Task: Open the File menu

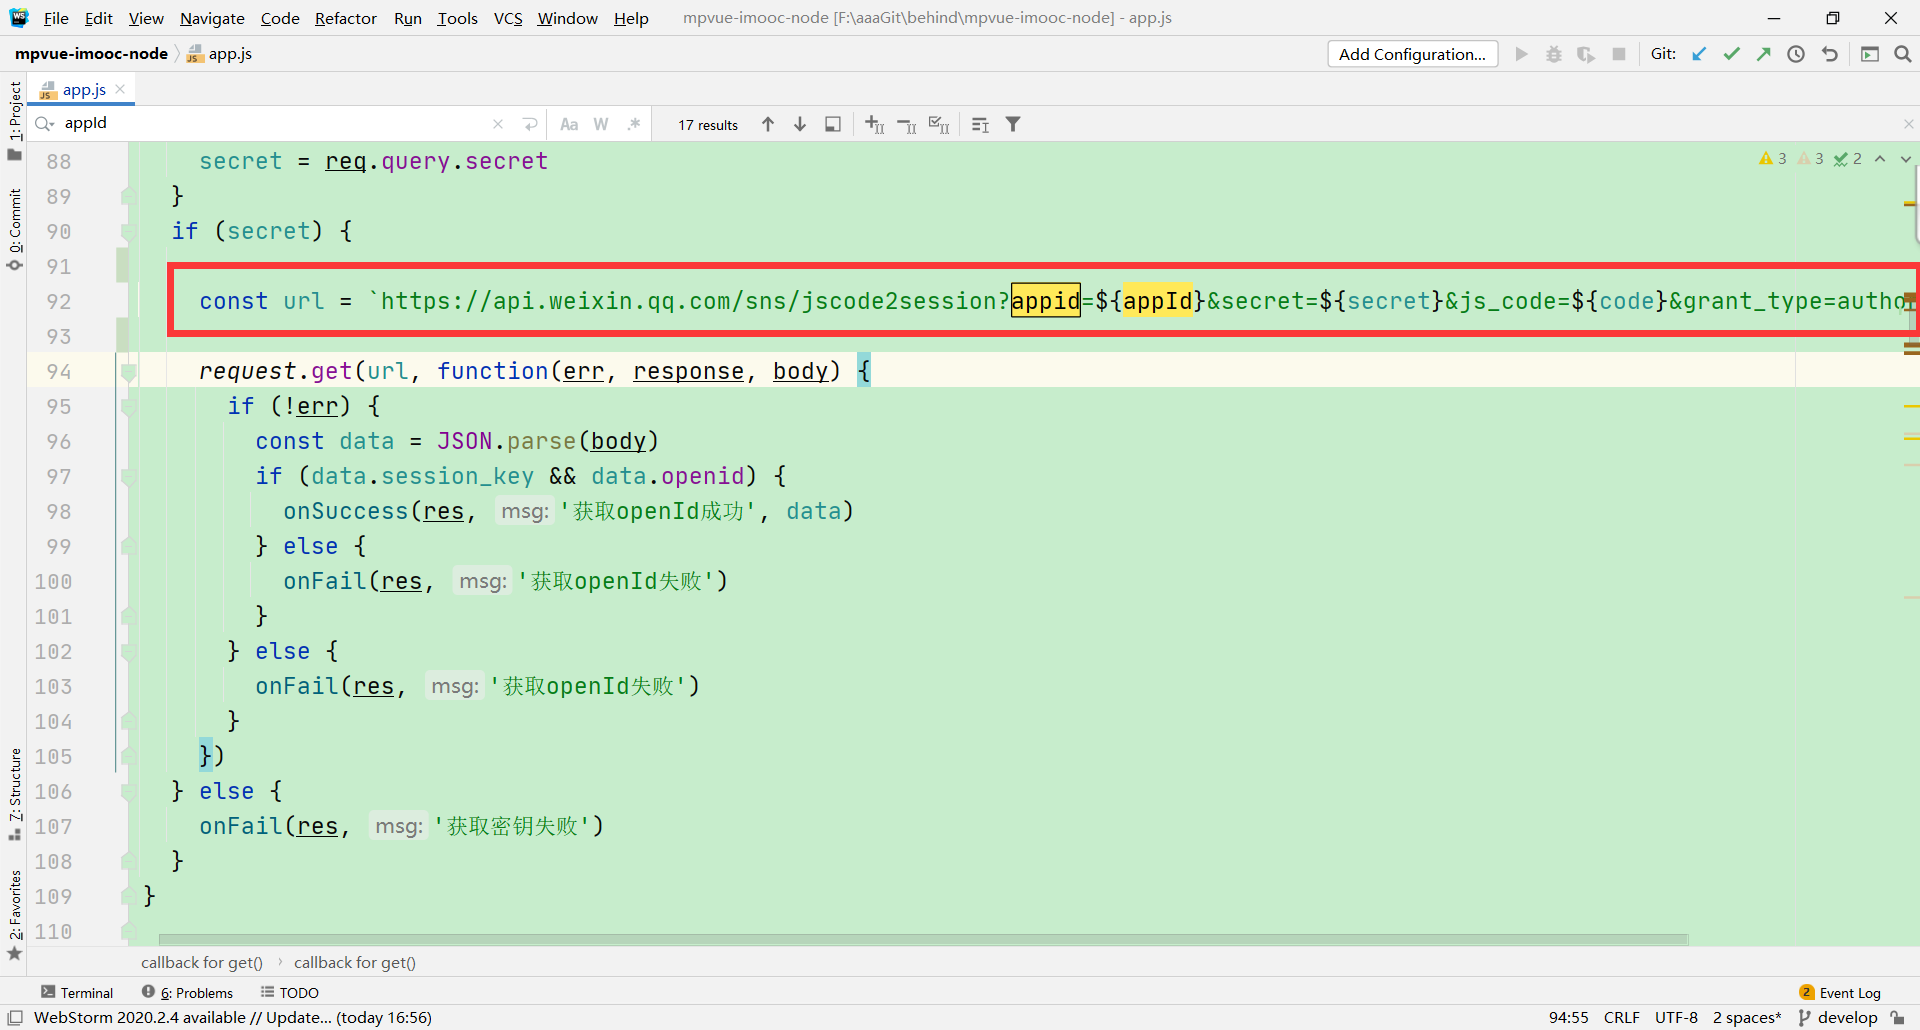Action: [x=56, y=18]
